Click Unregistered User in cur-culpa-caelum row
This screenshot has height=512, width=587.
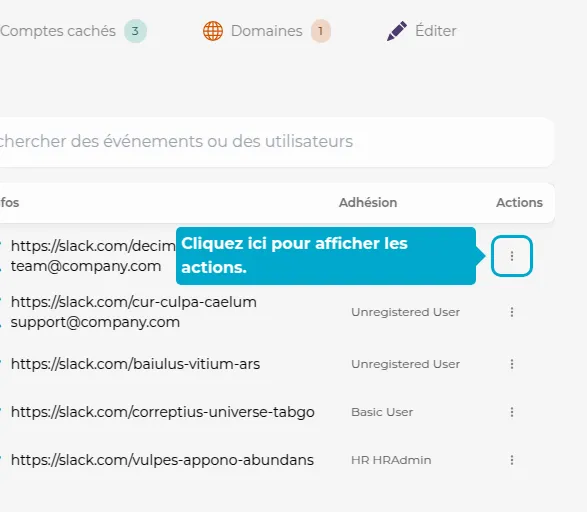(405, 312)
